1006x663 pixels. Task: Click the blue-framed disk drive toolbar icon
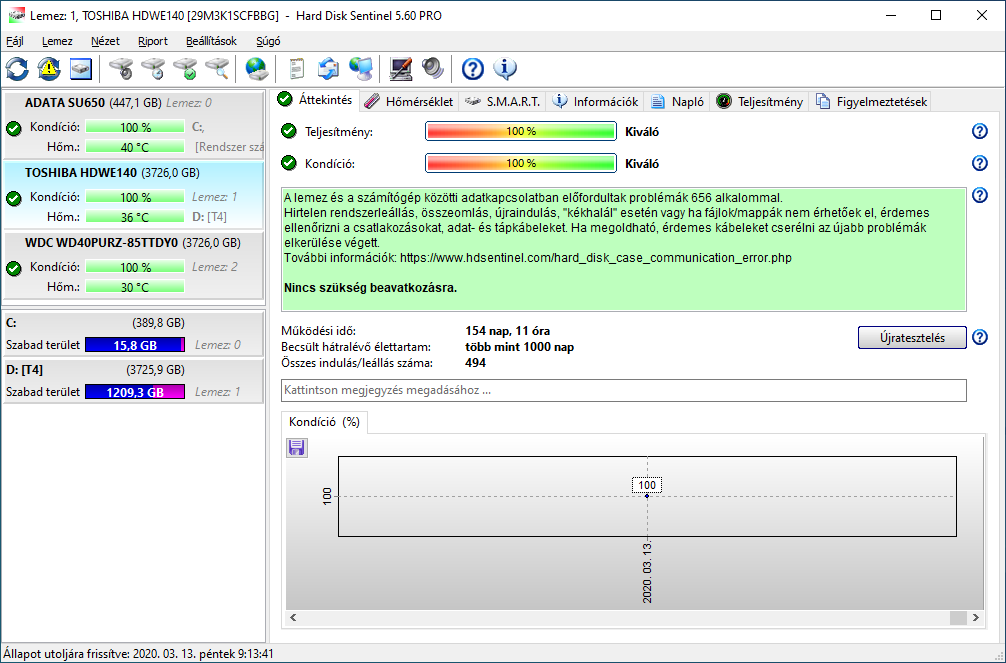coord(81,69)
